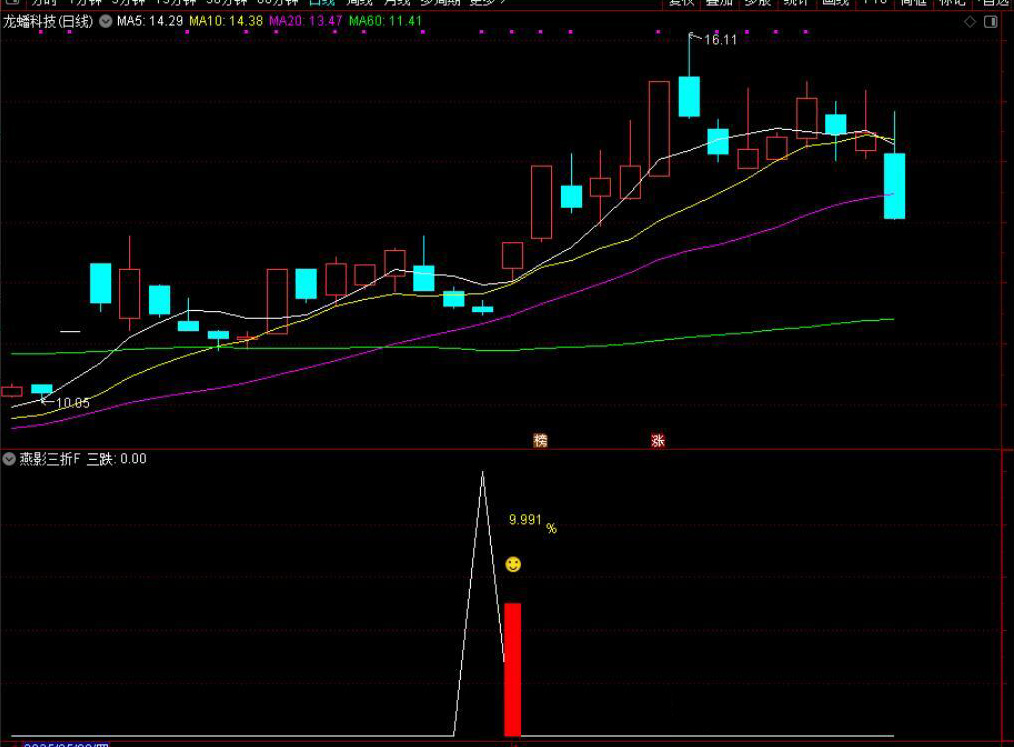Select the red signal bar in indicator panel

(x=512, y=668)
